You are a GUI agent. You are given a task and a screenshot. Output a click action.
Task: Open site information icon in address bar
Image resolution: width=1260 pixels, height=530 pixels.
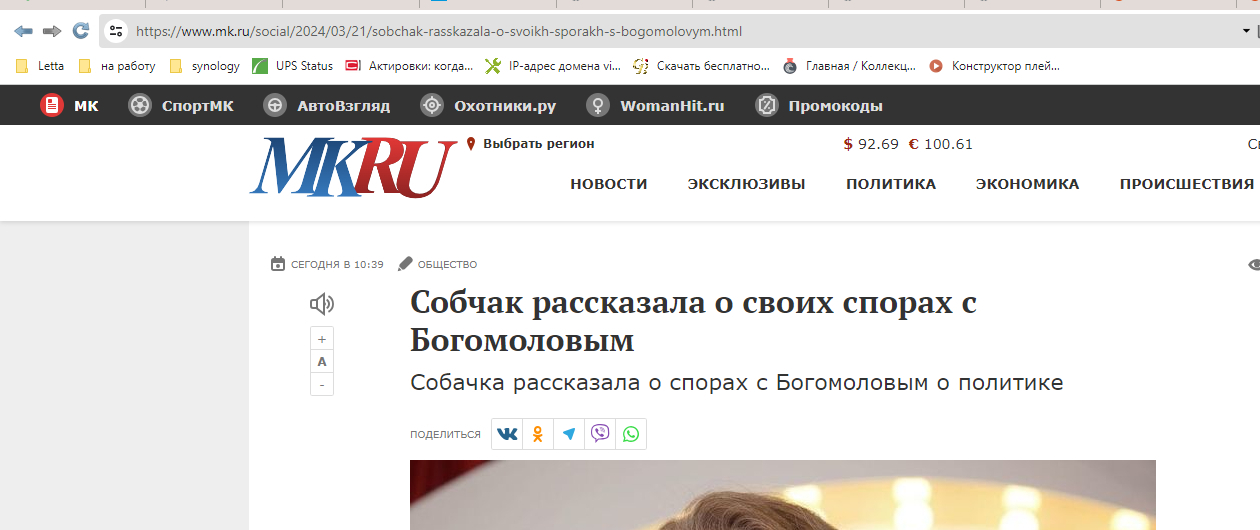tap(116, 31)
